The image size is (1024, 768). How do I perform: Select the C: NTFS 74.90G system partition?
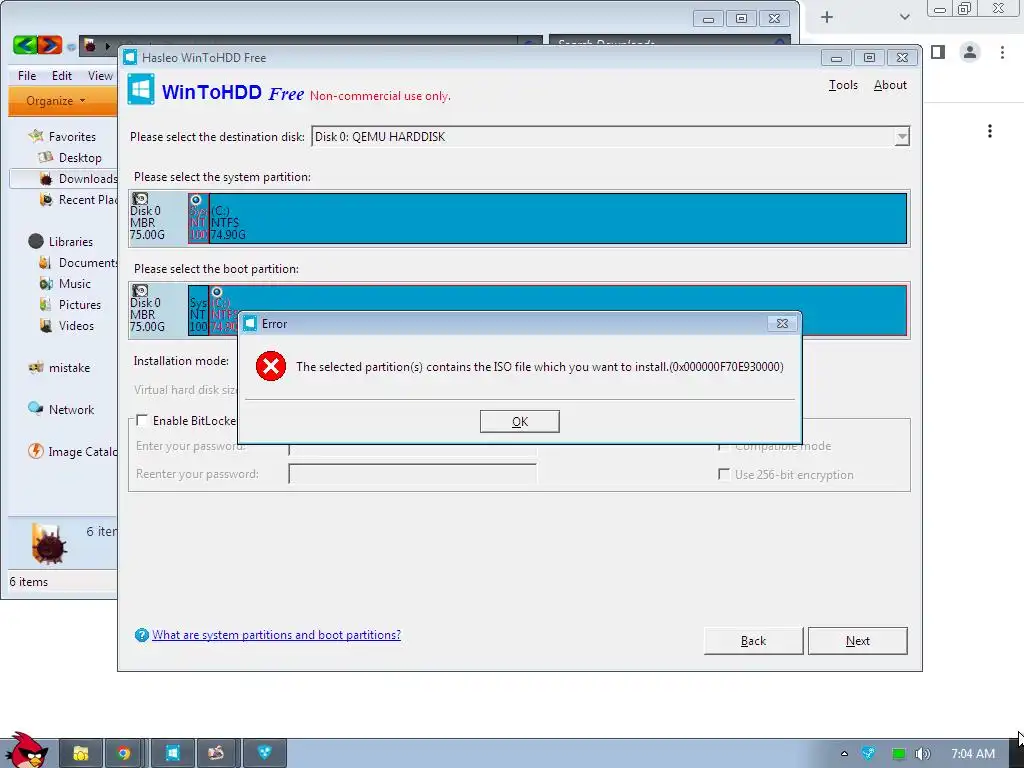558,217
